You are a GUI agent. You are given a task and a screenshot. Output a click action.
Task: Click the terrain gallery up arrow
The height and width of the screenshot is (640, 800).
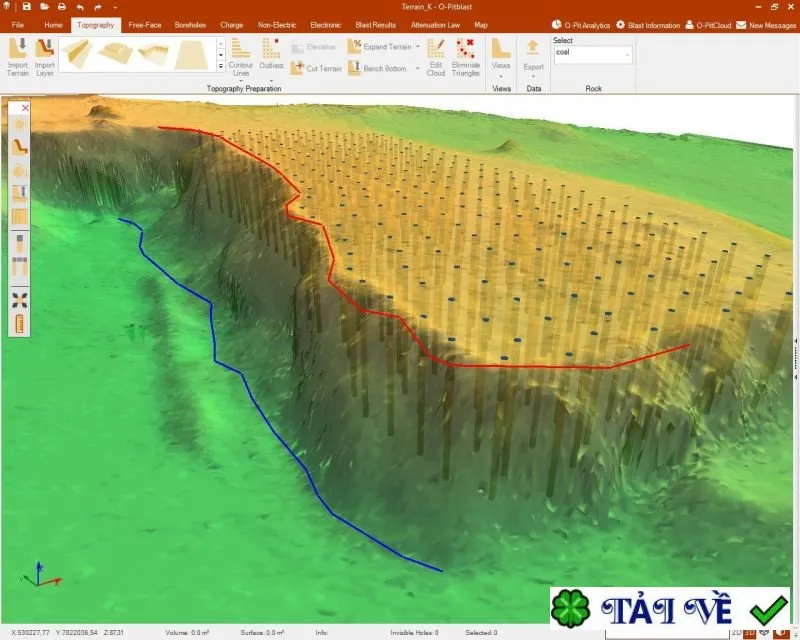[221, 43]
